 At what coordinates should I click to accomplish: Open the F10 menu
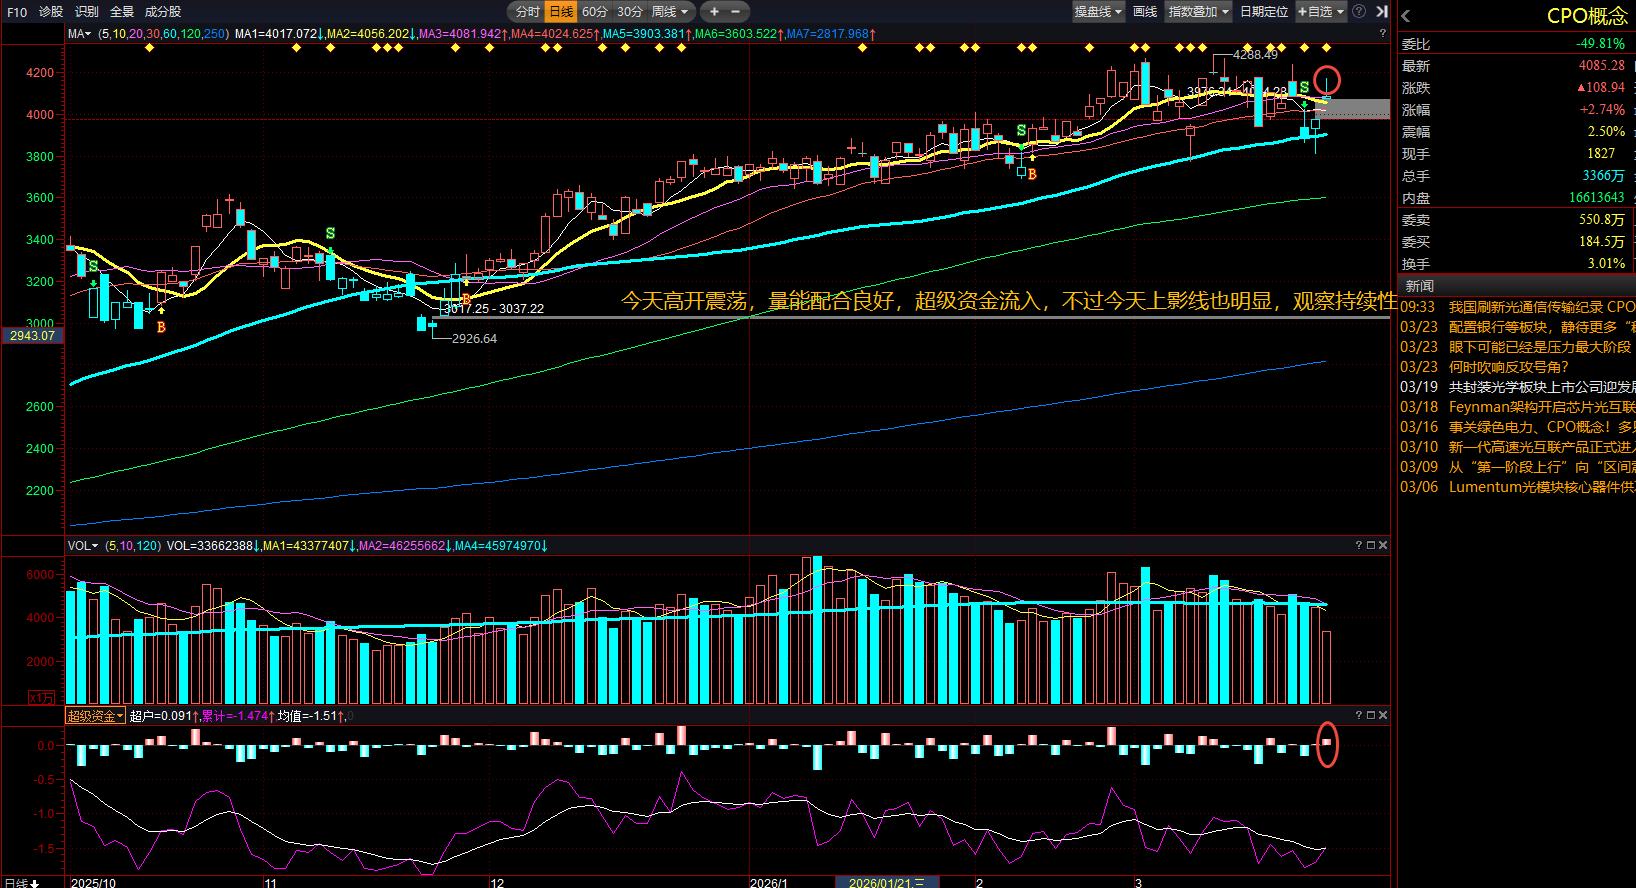point(17,12)
